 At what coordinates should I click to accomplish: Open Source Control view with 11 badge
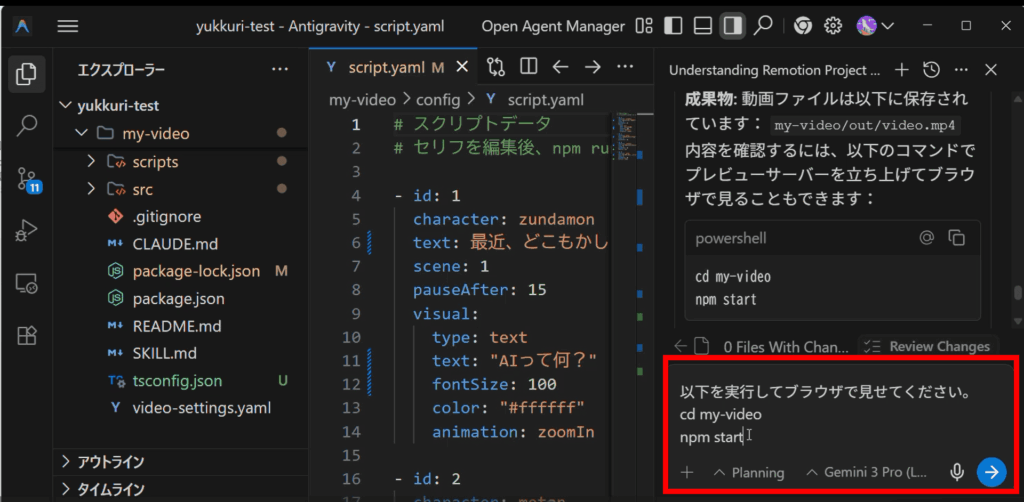pyautogui.click(x=27, y=180)
